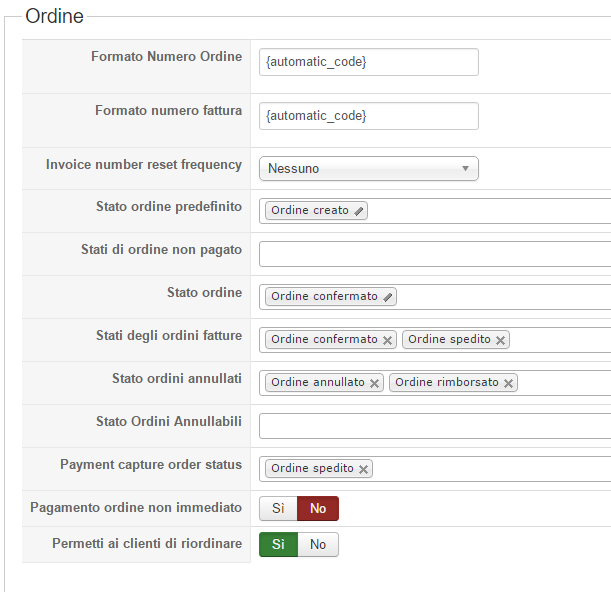Click Formato Numero Ordine input field
Screen dimensions: 611x592
click(368, 62)
